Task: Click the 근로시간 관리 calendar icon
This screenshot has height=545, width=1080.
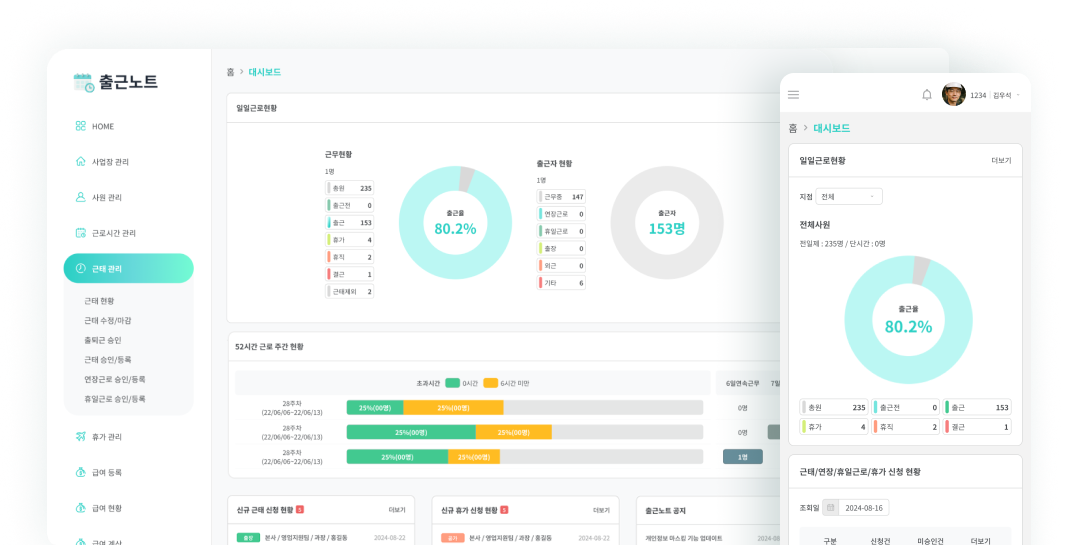Action: coord(80,233)
